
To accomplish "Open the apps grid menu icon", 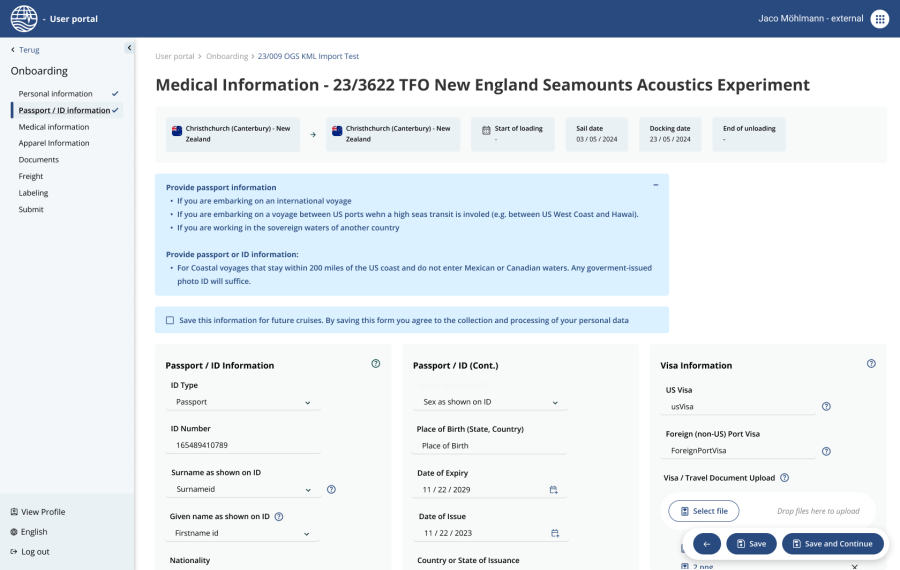I will [879, 18].
